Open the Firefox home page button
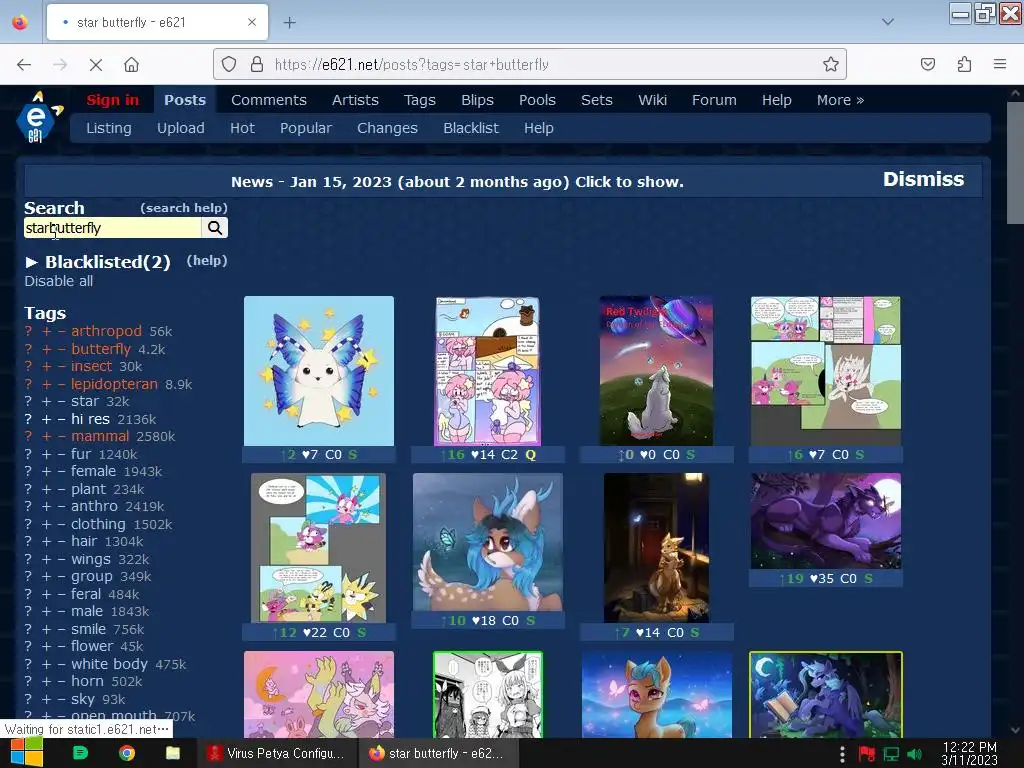 click(x=132, y=65)
